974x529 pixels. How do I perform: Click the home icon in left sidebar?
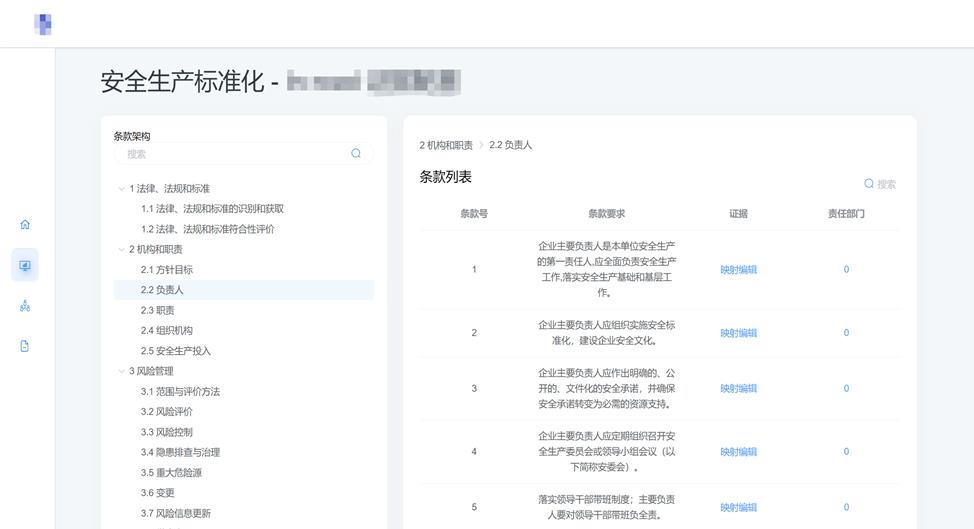click(25, 224)
